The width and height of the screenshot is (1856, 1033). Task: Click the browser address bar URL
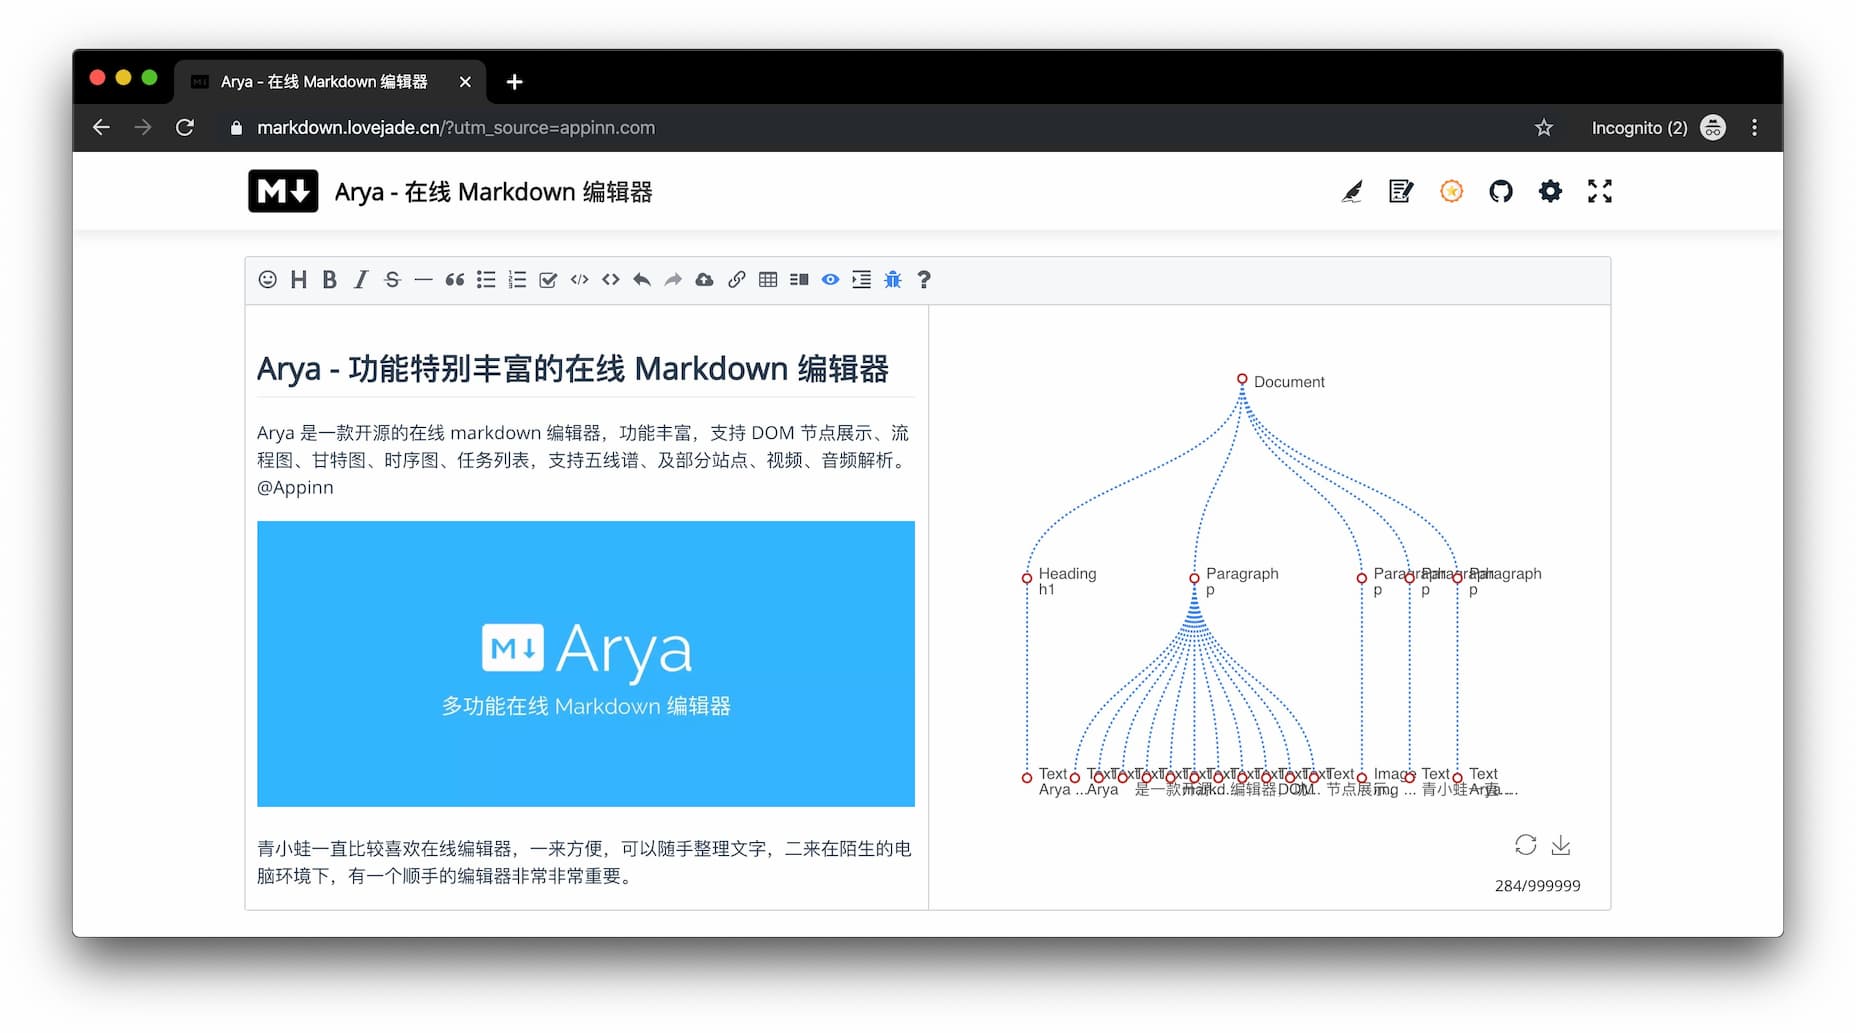point(456,128)
